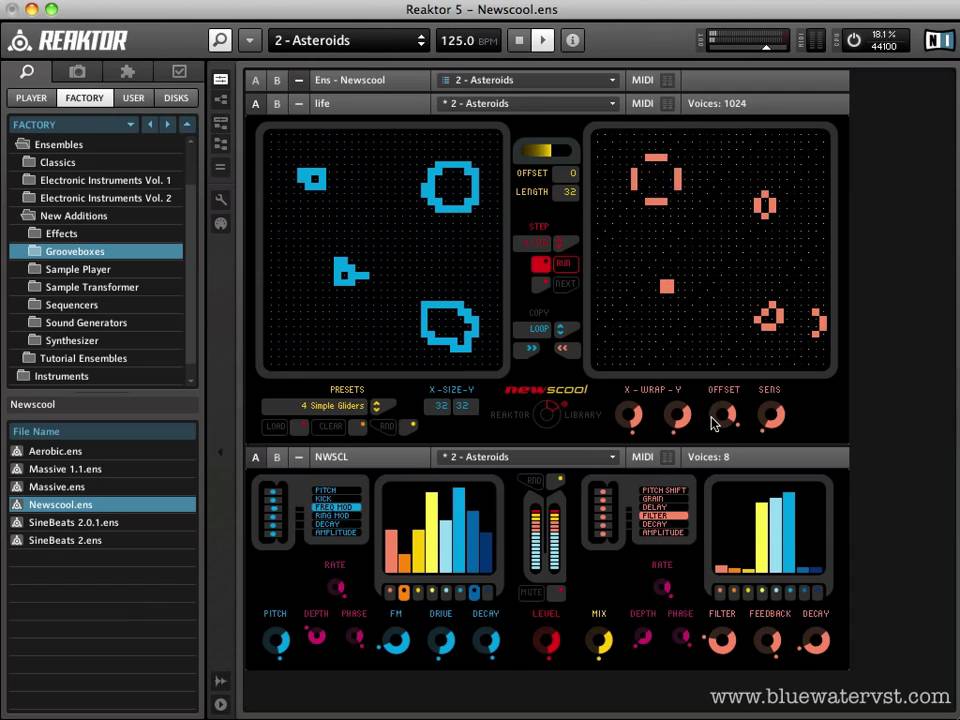960x720 pixels.
Task: Click the NI logo
Action: 939,40
